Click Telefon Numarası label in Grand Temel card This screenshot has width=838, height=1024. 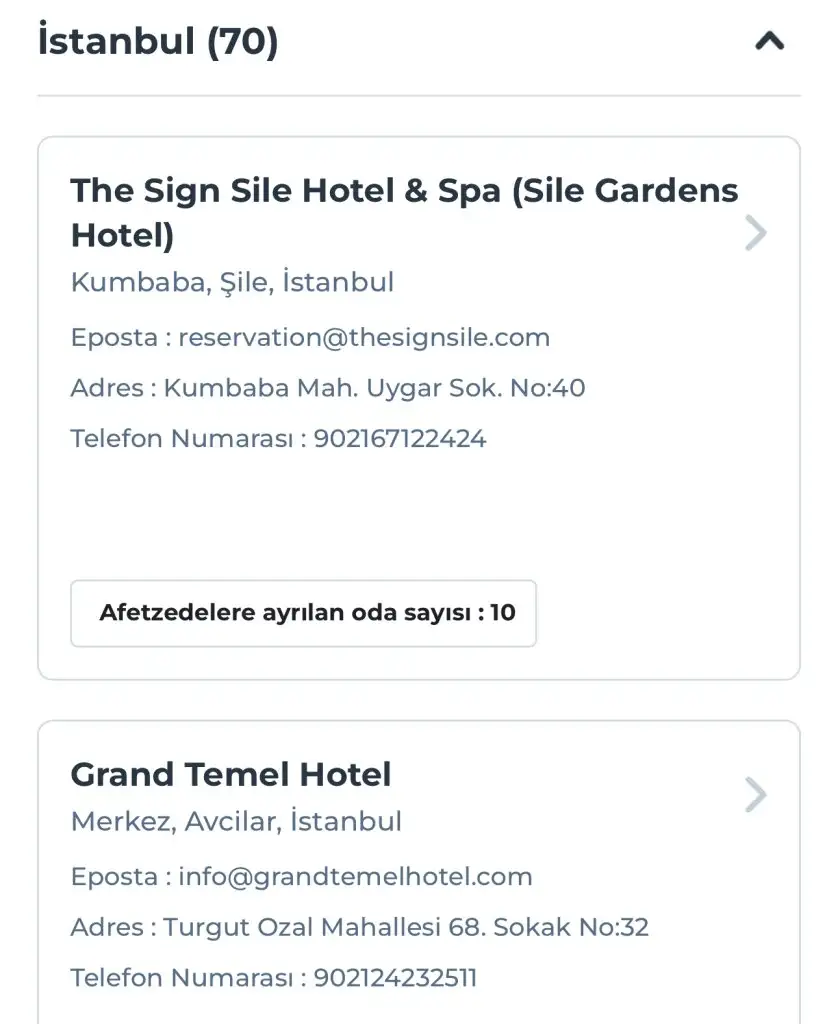tap(182, 977)
